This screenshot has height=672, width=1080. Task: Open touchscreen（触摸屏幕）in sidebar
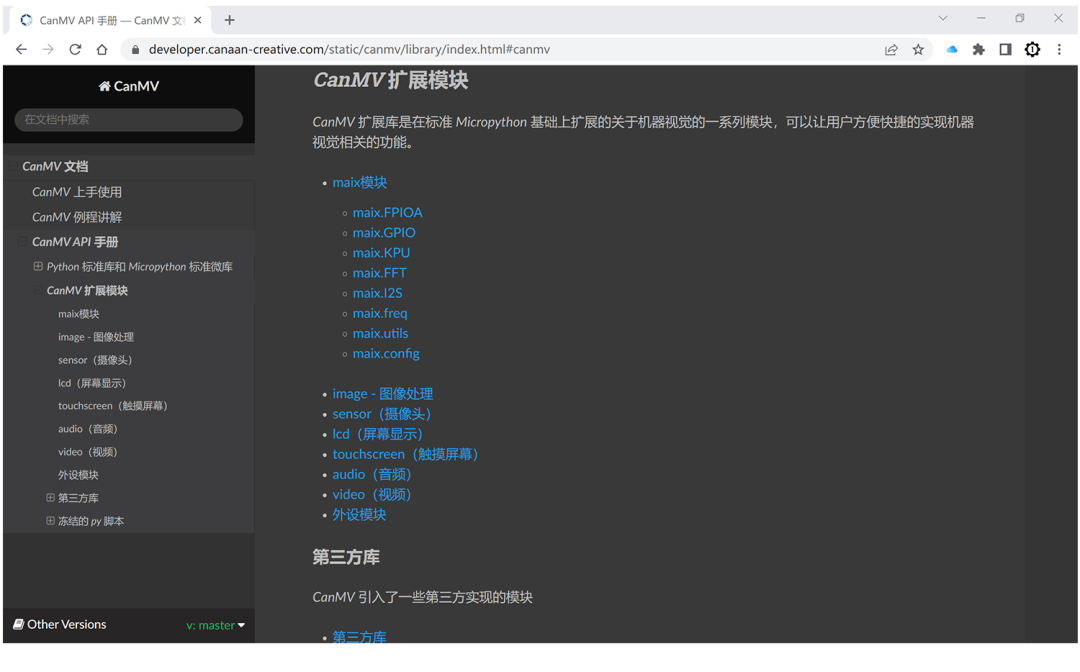(113, 406)
